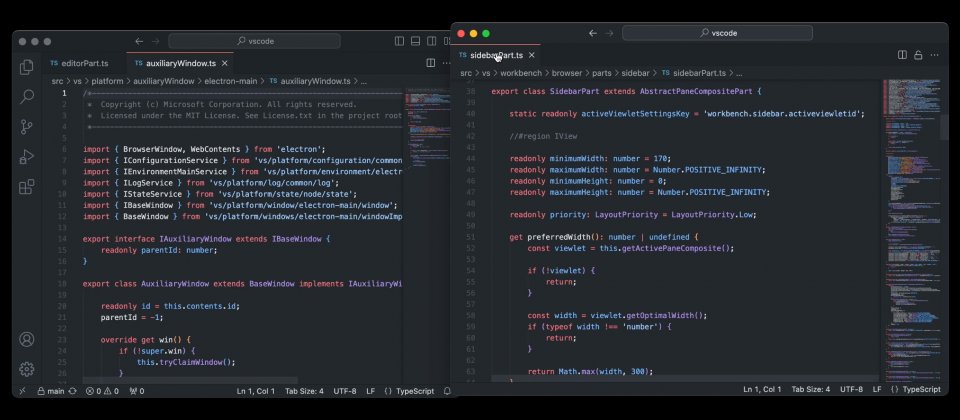Click the minimap in the right window editor
Viewport: 960px width, 420px height.
click(x=911, y=231)
